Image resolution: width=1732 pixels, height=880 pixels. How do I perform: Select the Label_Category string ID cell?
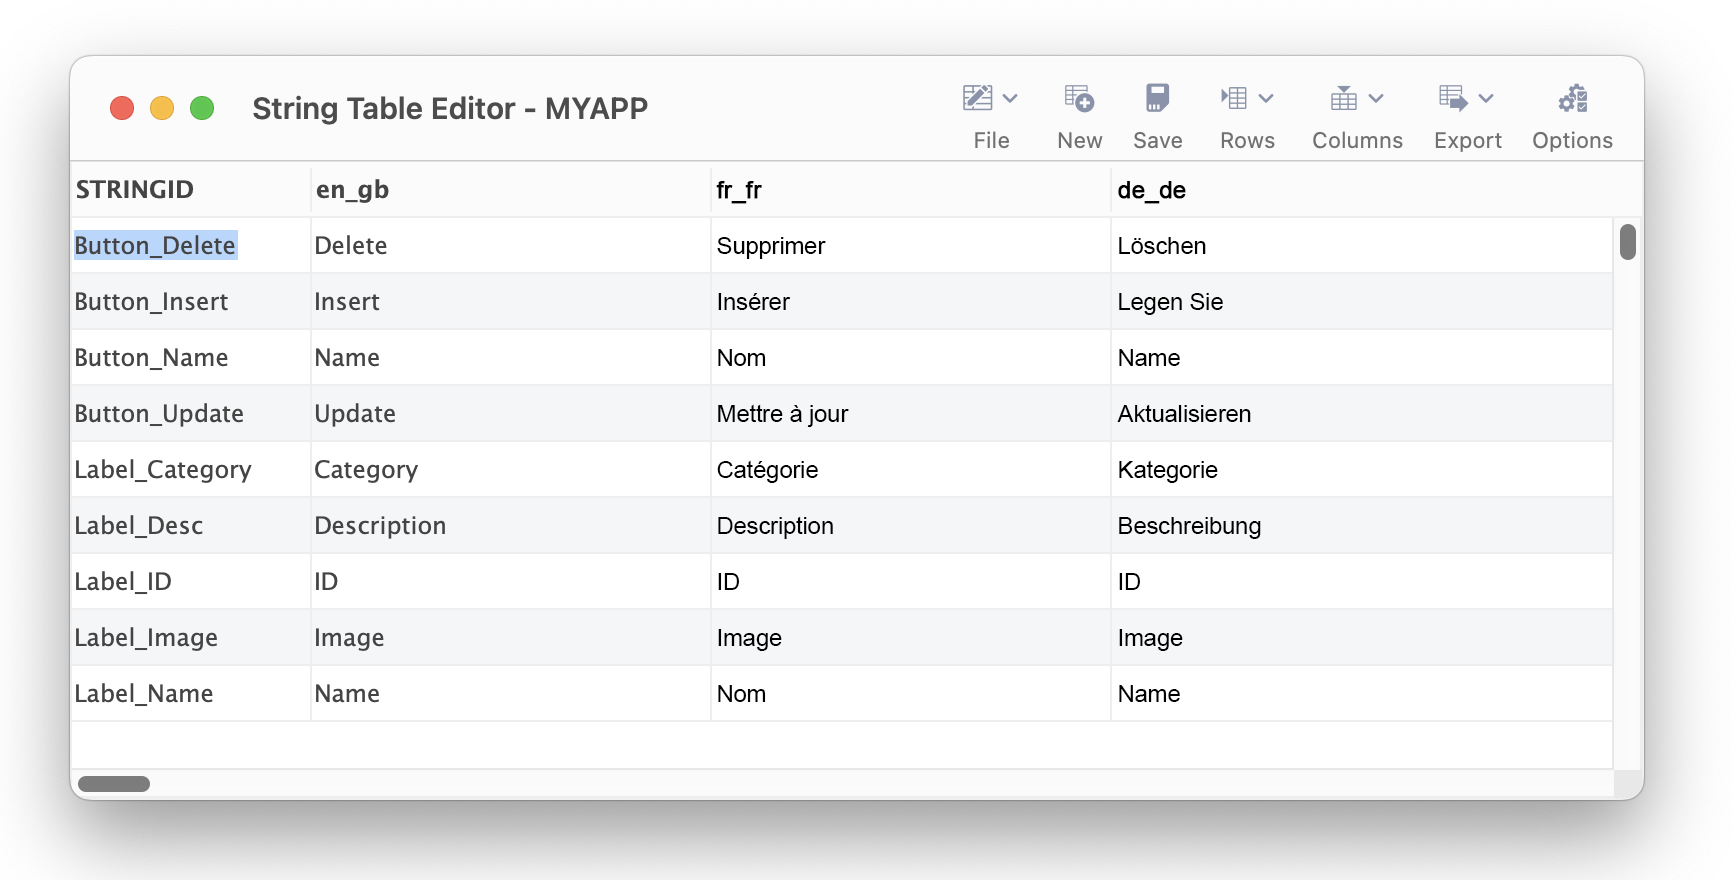[x=191, y=469]
